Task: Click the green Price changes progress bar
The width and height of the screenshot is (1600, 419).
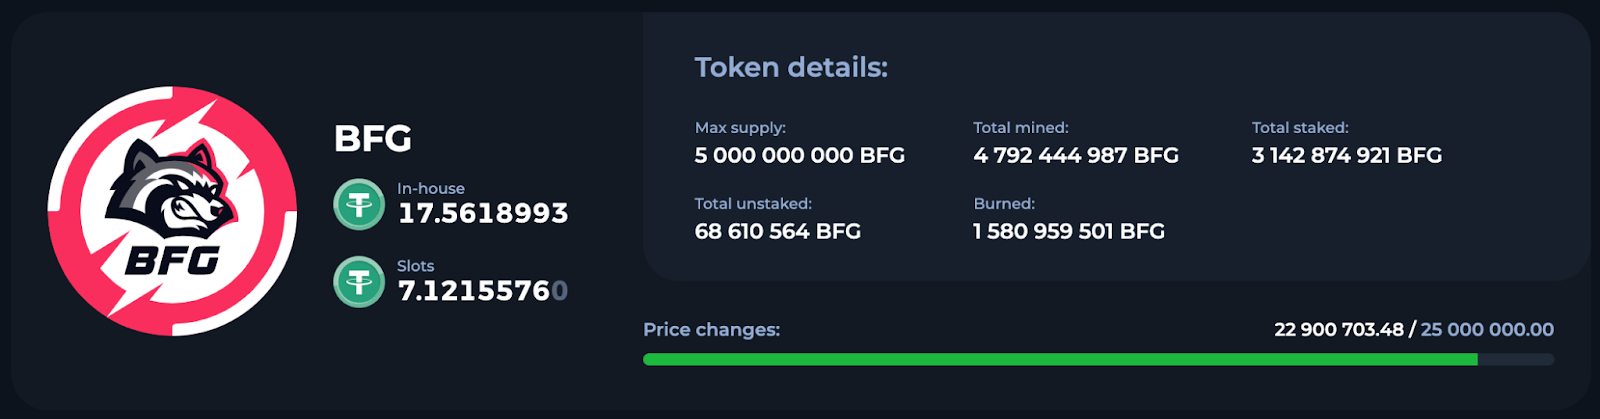Action: (1060, 359)
